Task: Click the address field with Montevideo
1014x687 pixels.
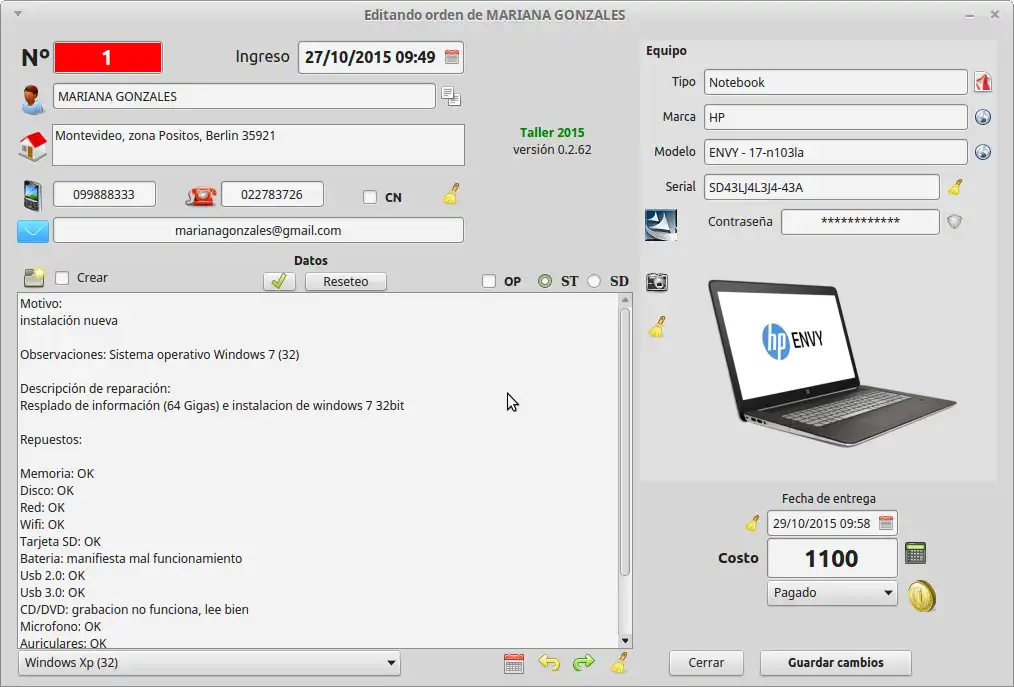Action: [258, 145]
